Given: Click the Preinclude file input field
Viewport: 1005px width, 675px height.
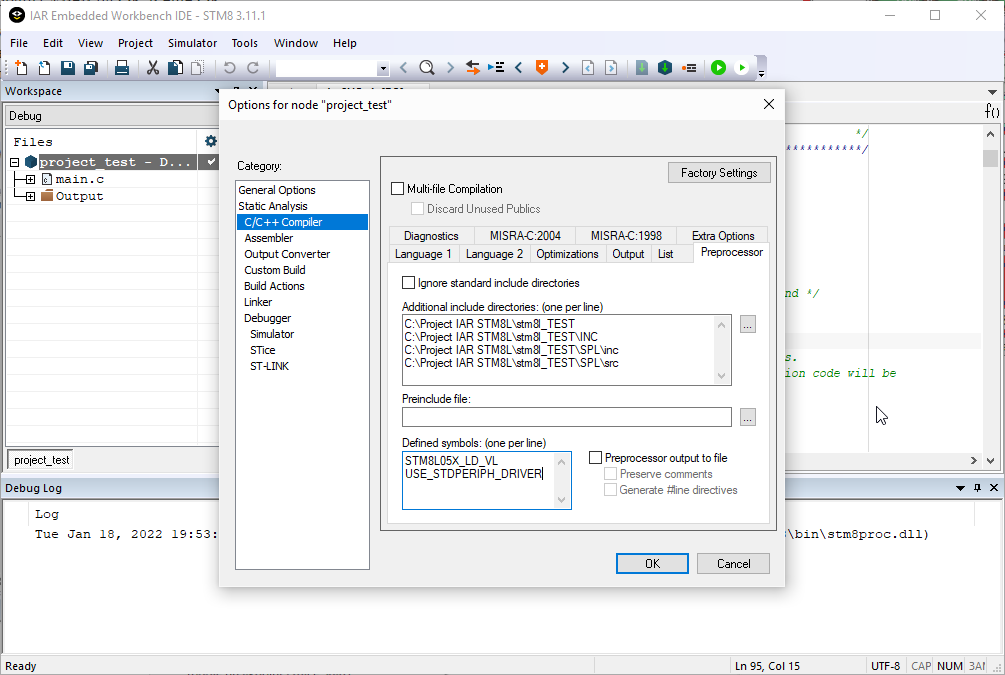Looking at the screenshot, I should (x=567, y=417).
